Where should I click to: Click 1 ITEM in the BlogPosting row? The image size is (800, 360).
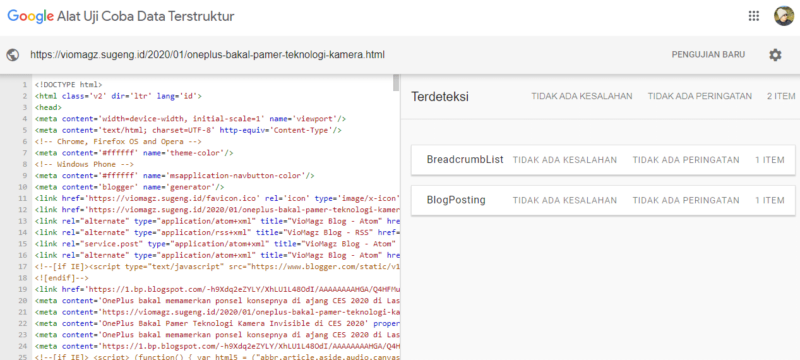(x=770, y=200)
